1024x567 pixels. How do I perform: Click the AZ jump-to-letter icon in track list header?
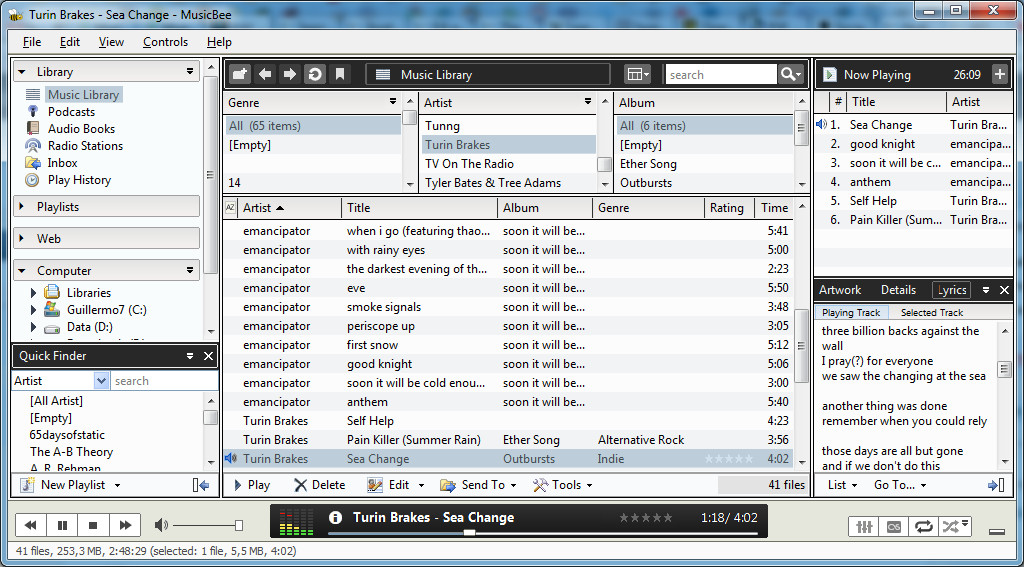tap(230, 208)
